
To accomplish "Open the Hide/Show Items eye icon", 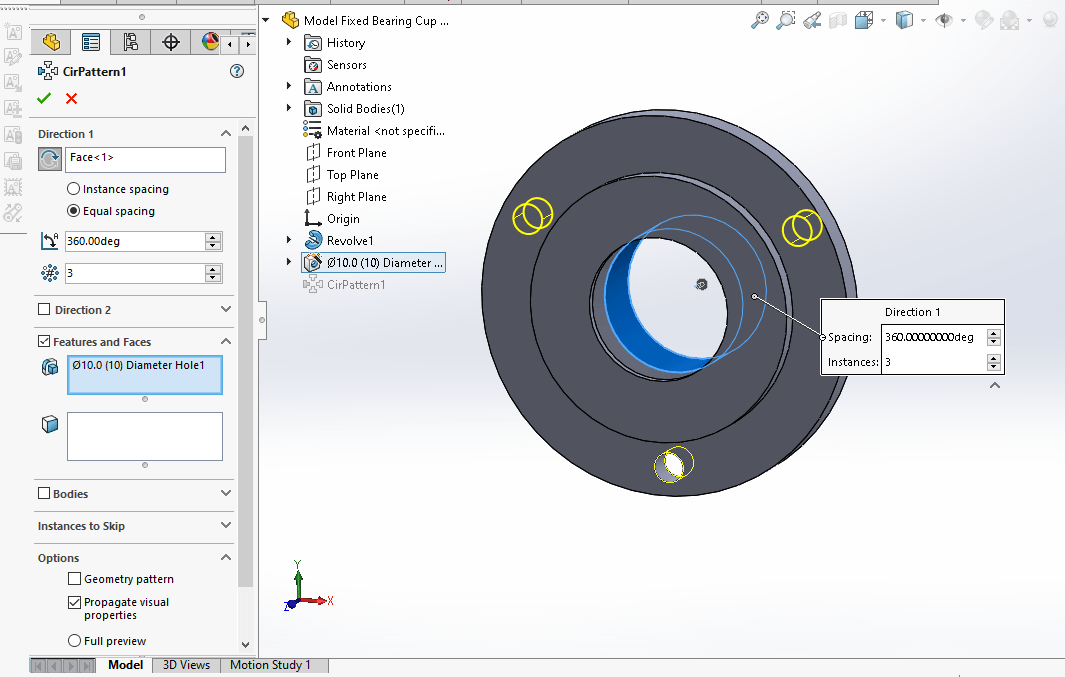I will 943,19.
